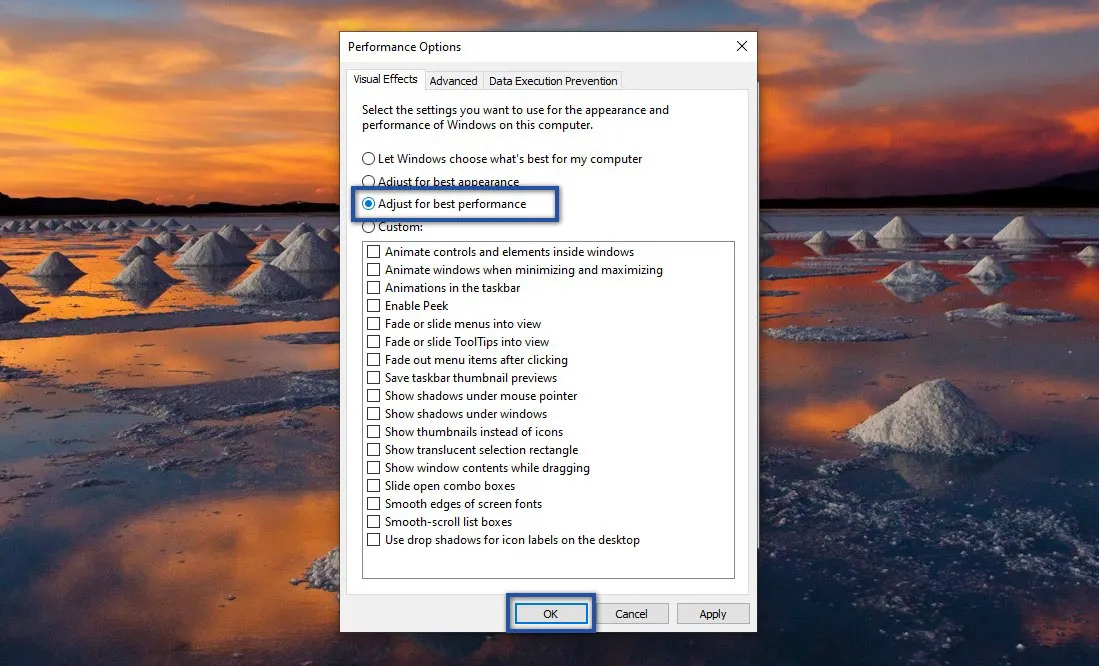
Task: Click the OK button
Action: point(551,613)
